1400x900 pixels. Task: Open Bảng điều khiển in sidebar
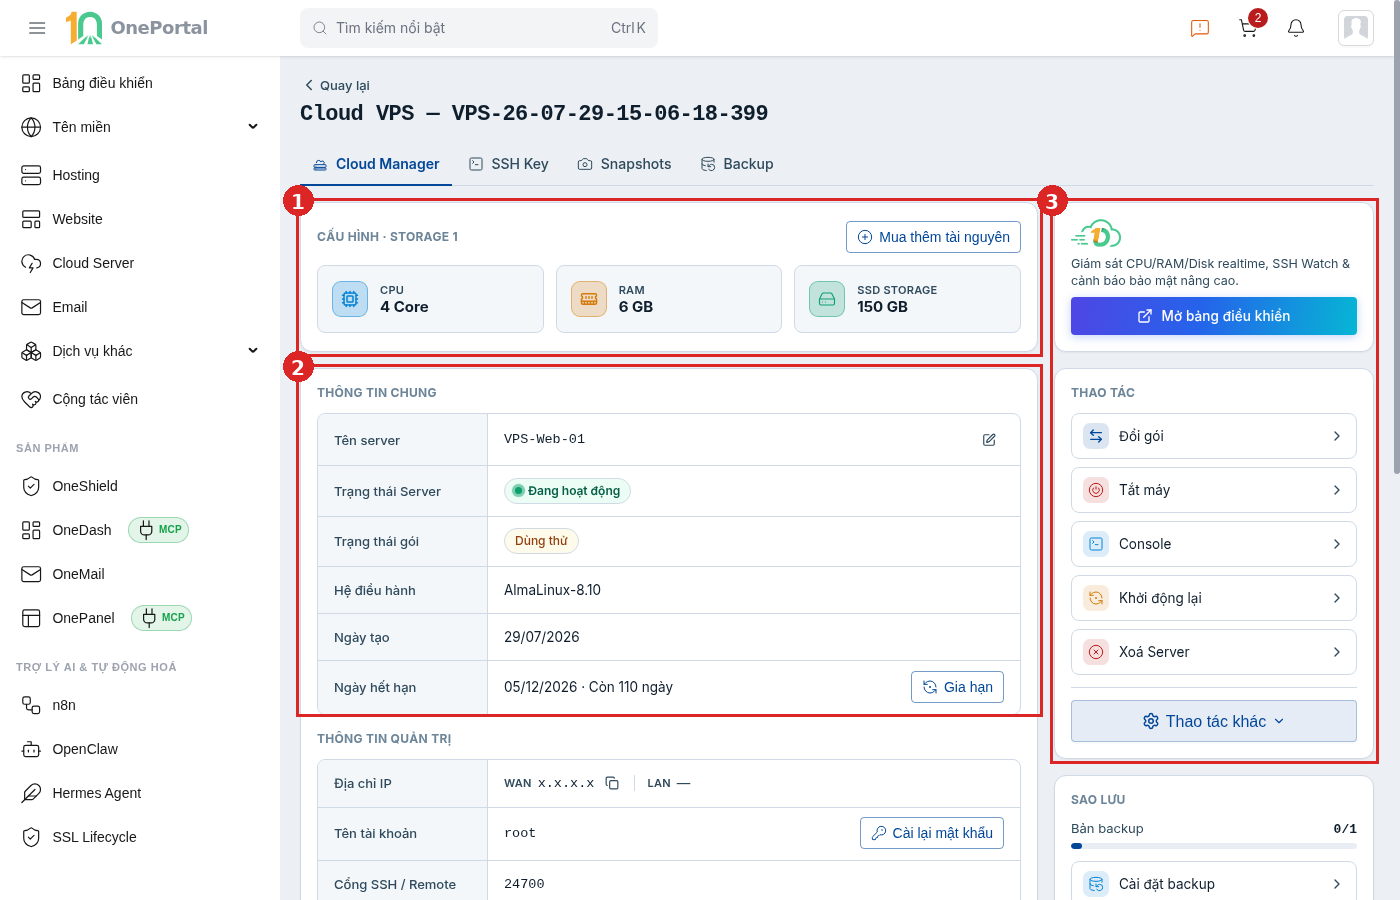click(x=140, y=83)
